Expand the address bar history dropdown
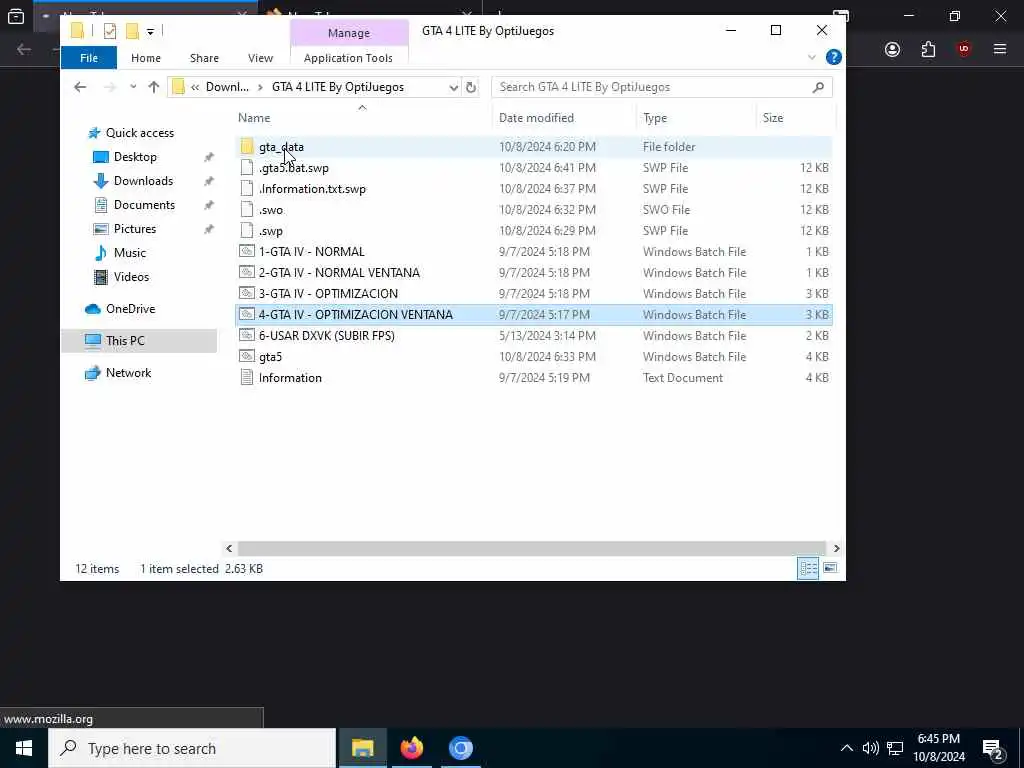The width and height of the screenshot is (1024, 768). [x=453, y=88]
